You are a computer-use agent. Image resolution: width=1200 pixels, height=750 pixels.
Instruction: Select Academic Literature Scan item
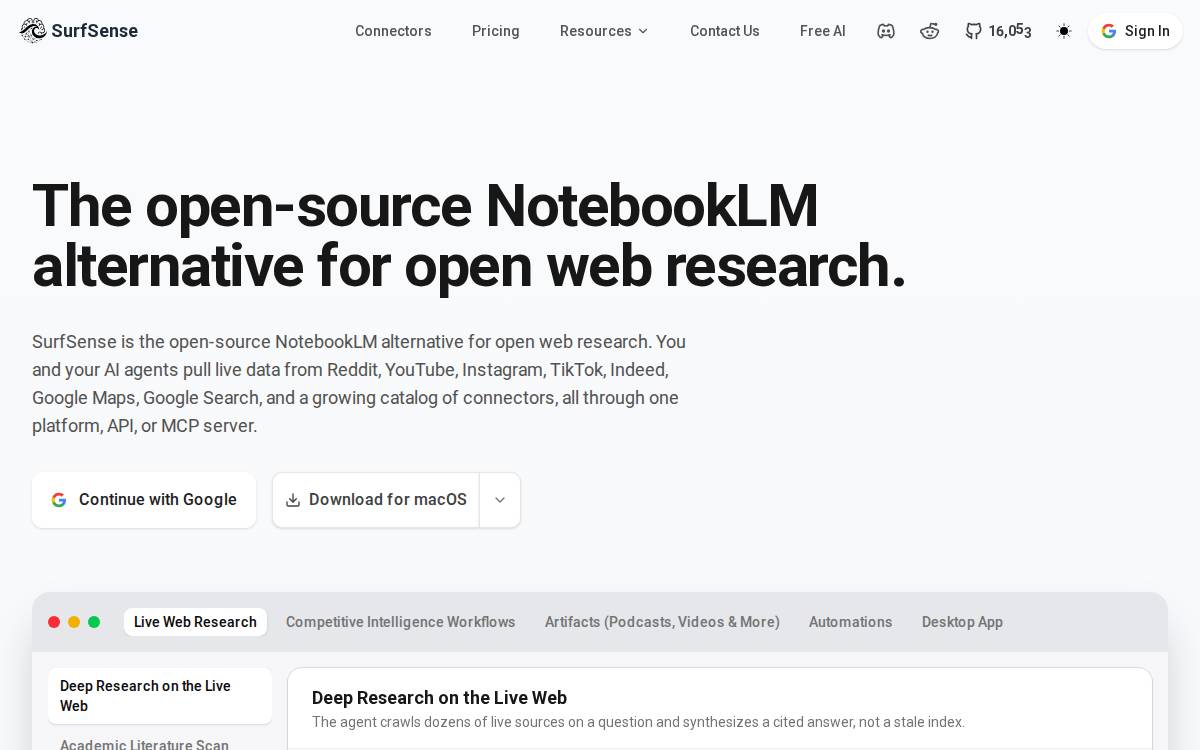[144, 744]
